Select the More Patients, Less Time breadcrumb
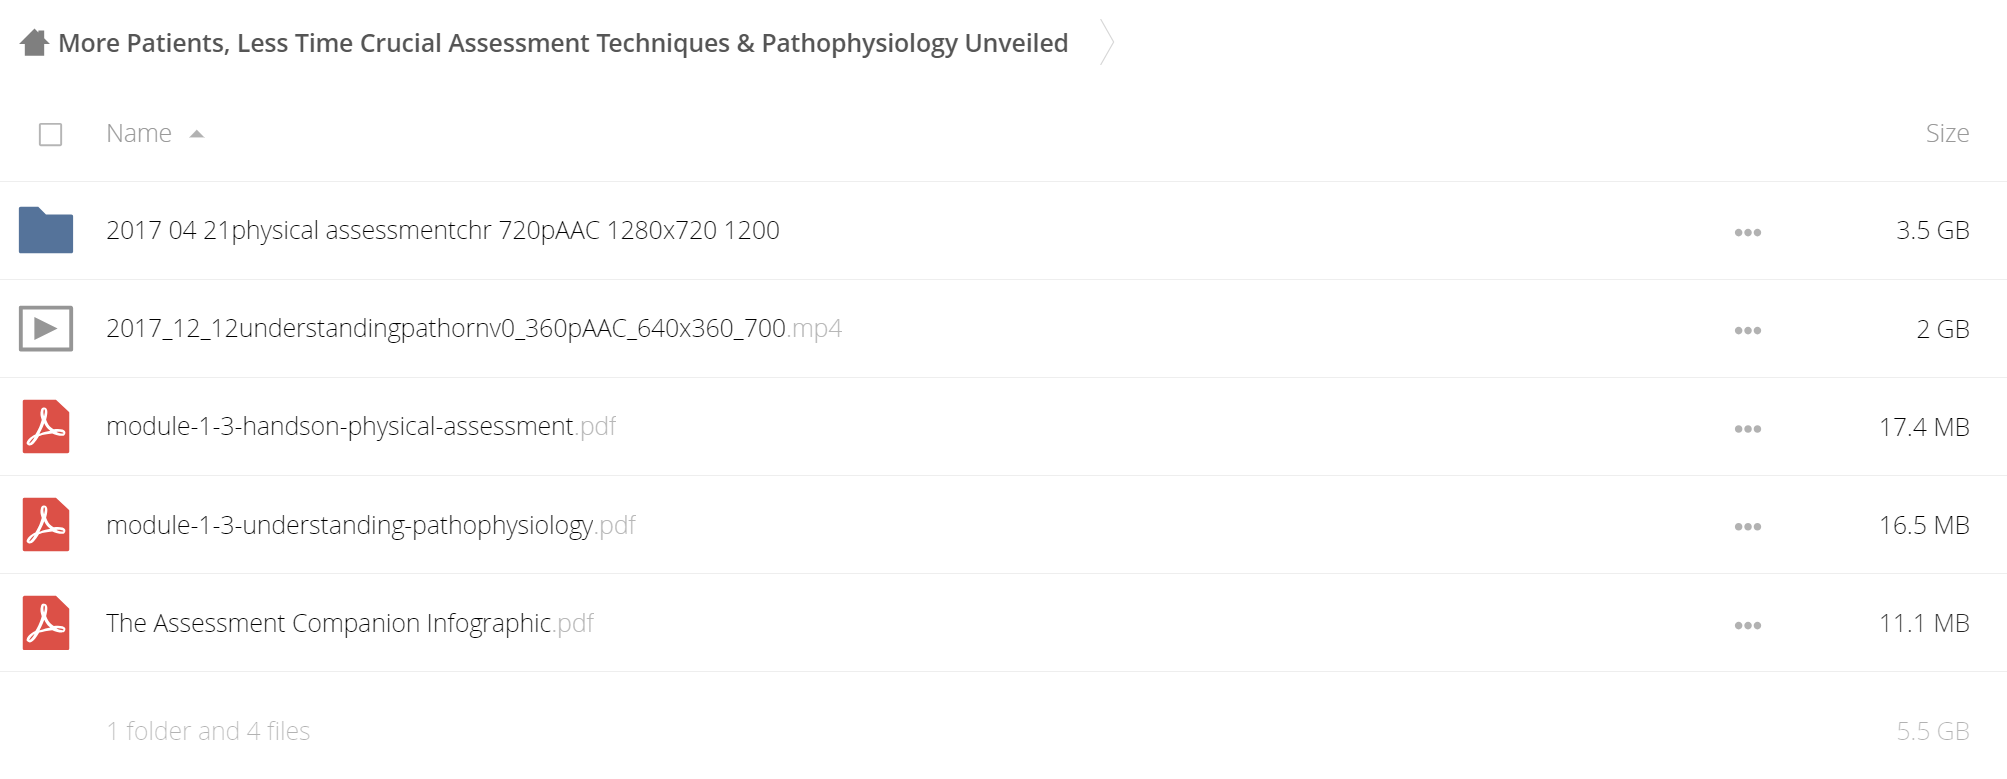Image resolution: width=2007 pixels, height=779 pixels. [563, 43]
